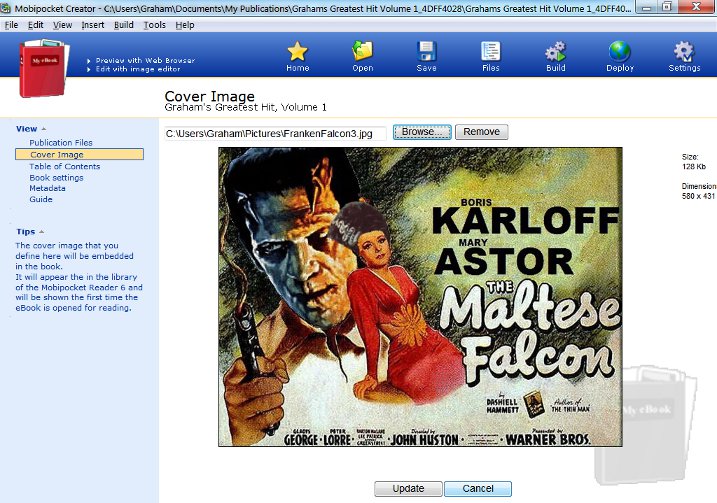Screen dimensions: 717x503
Task: Open the Help menu
Action: tap(185, 25)
